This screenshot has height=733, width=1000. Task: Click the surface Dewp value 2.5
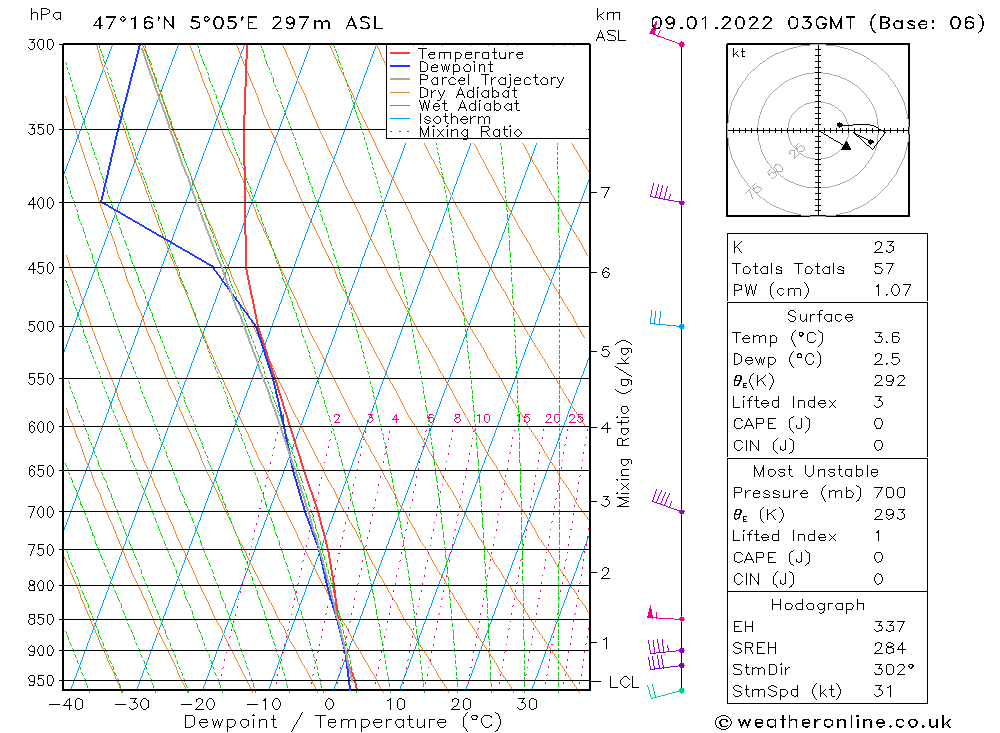point(887,359)
